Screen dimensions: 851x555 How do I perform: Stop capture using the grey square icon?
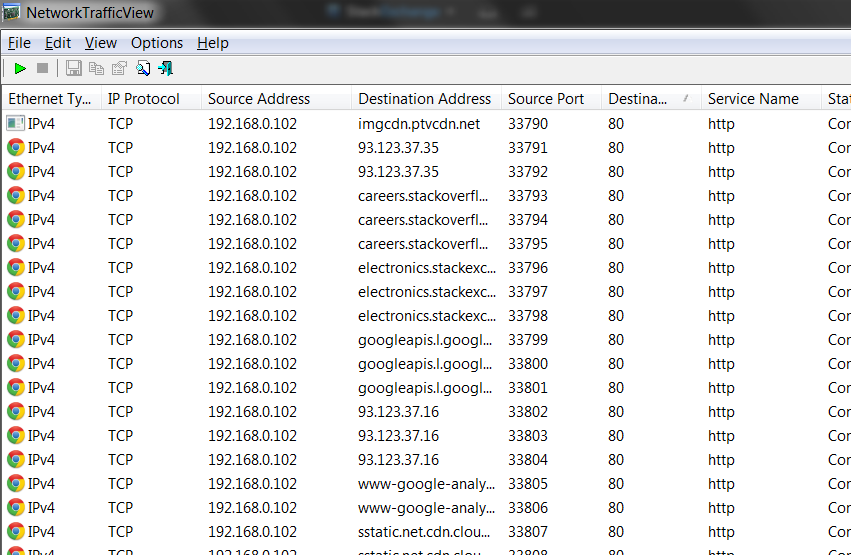pos(42,68)
